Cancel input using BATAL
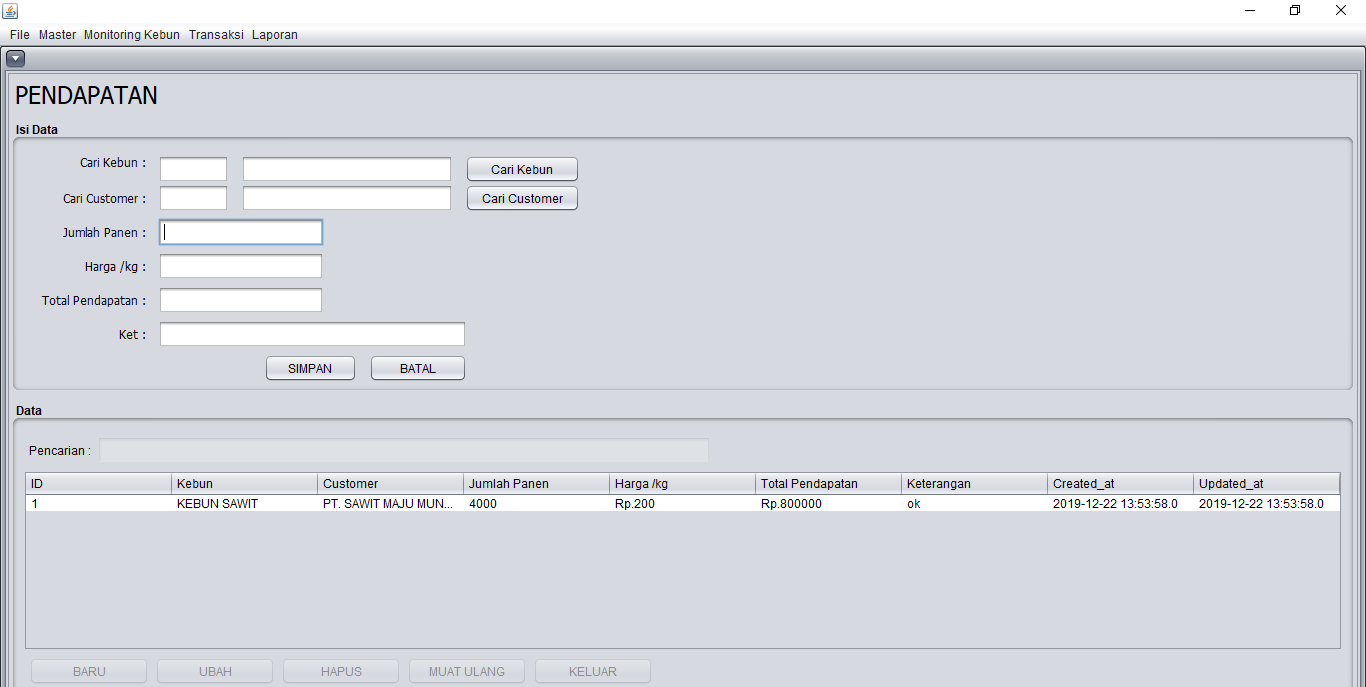This screenshot has width=1366, height=687. point(417,368)
